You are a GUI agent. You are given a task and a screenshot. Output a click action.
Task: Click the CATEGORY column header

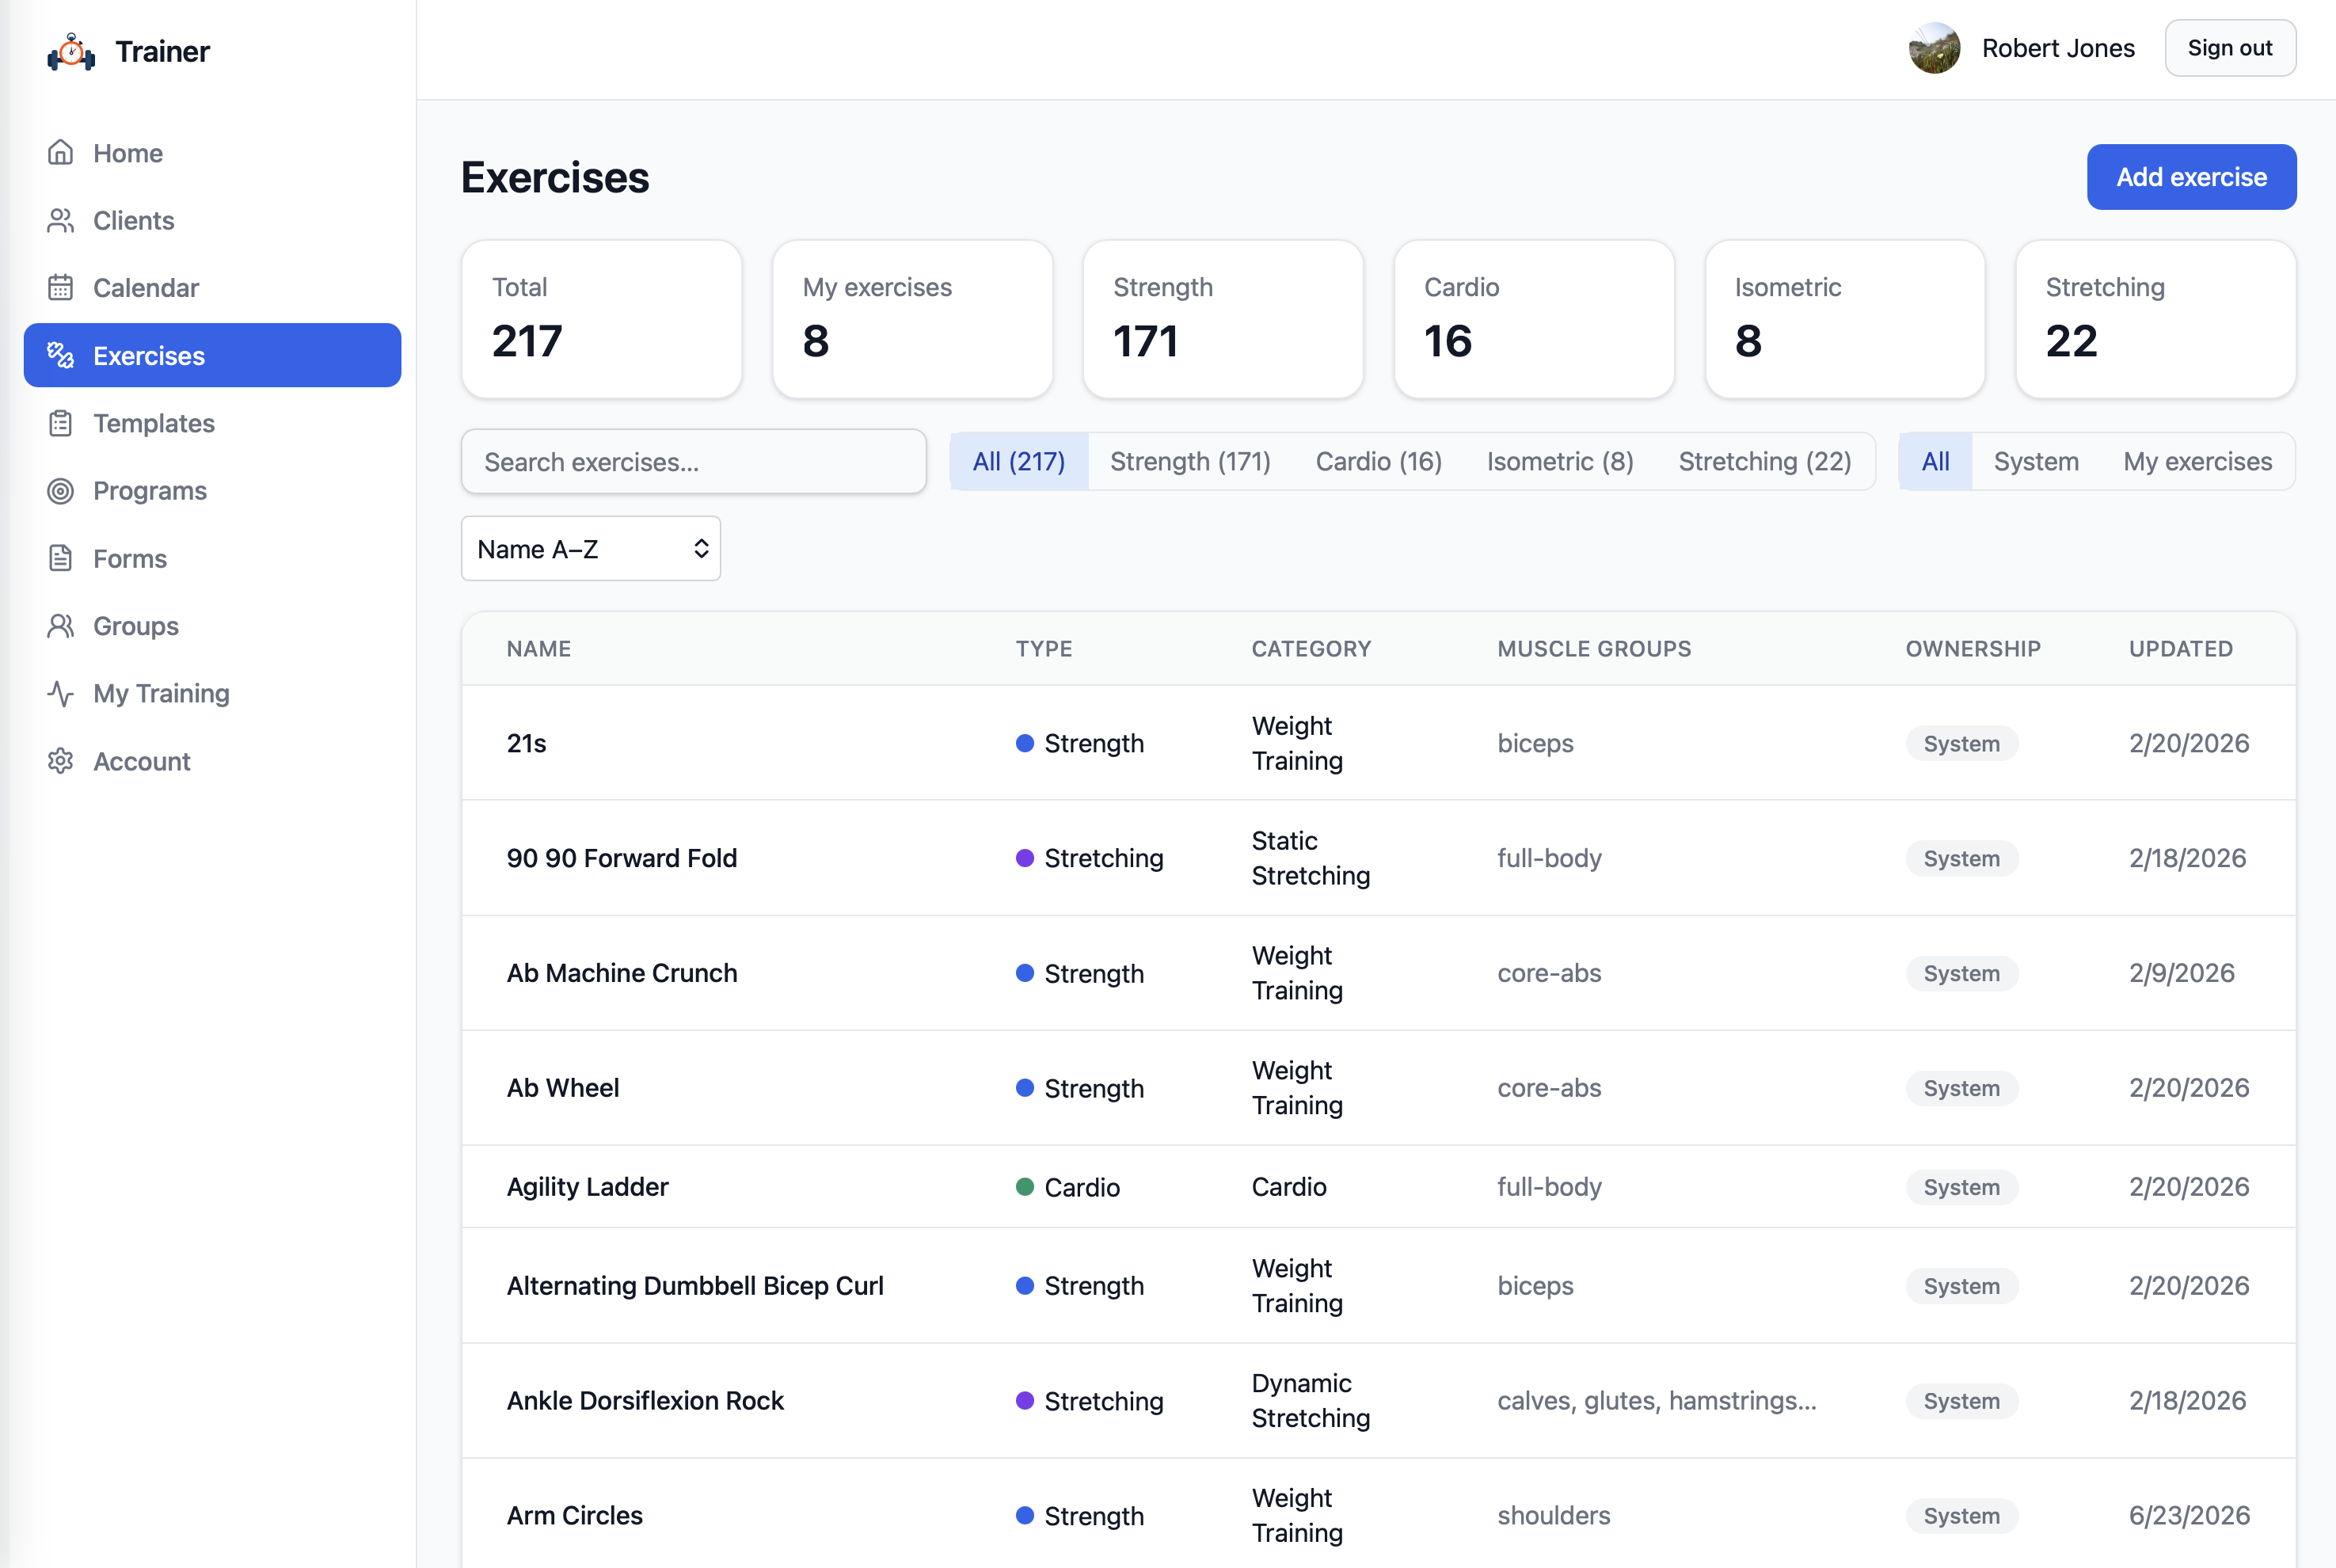pyautogui.click(x=1311, y=649)
